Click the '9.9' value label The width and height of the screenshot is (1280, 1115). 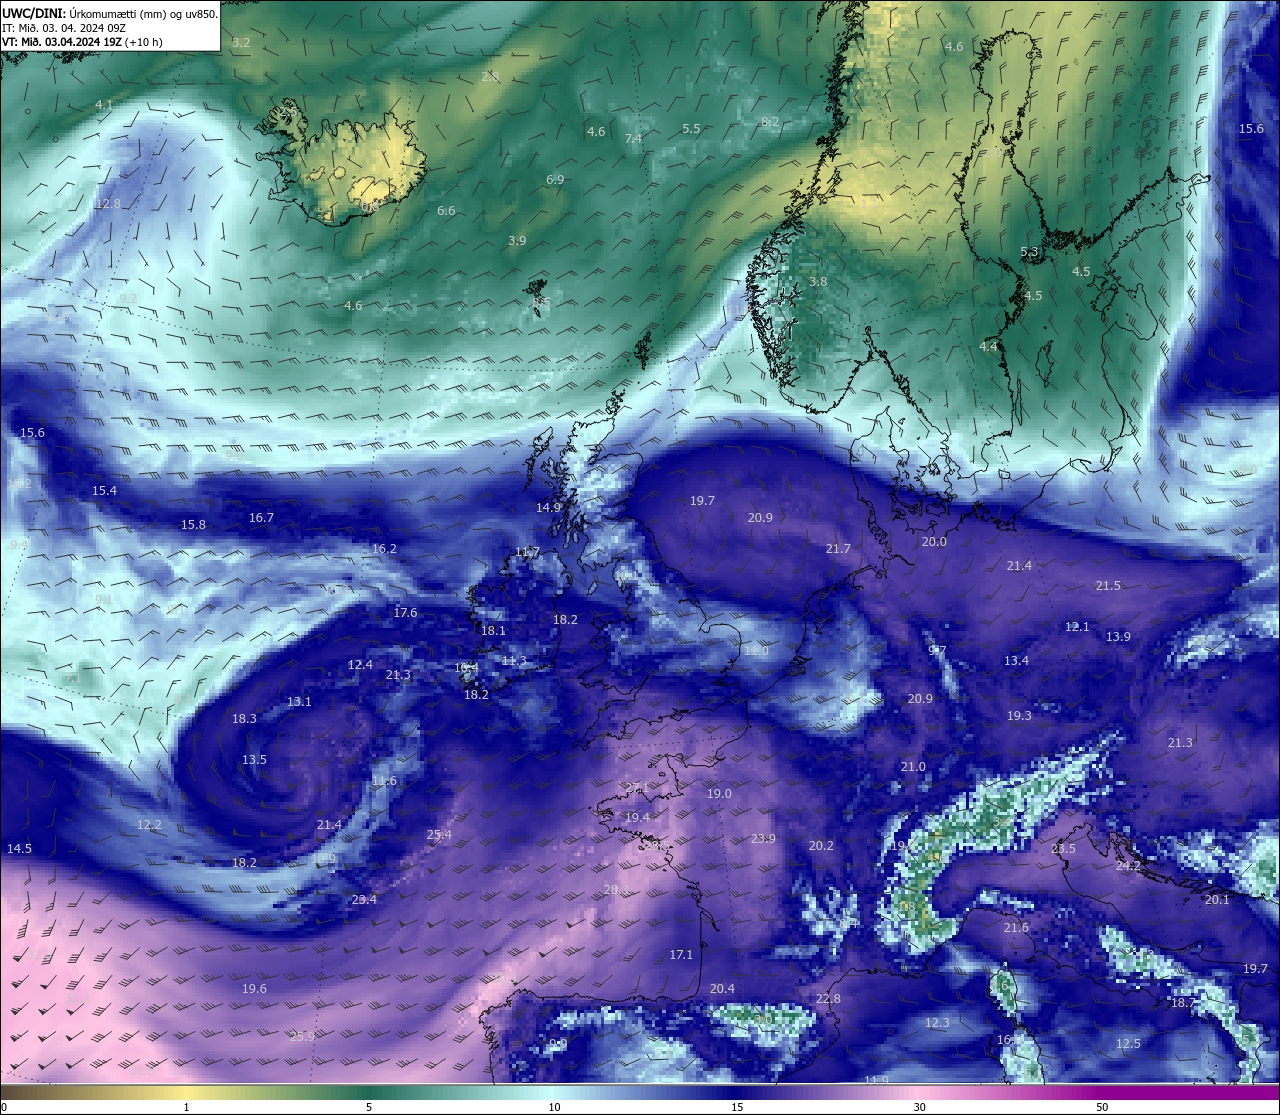pyautogui.click(x=558, y=1044)
